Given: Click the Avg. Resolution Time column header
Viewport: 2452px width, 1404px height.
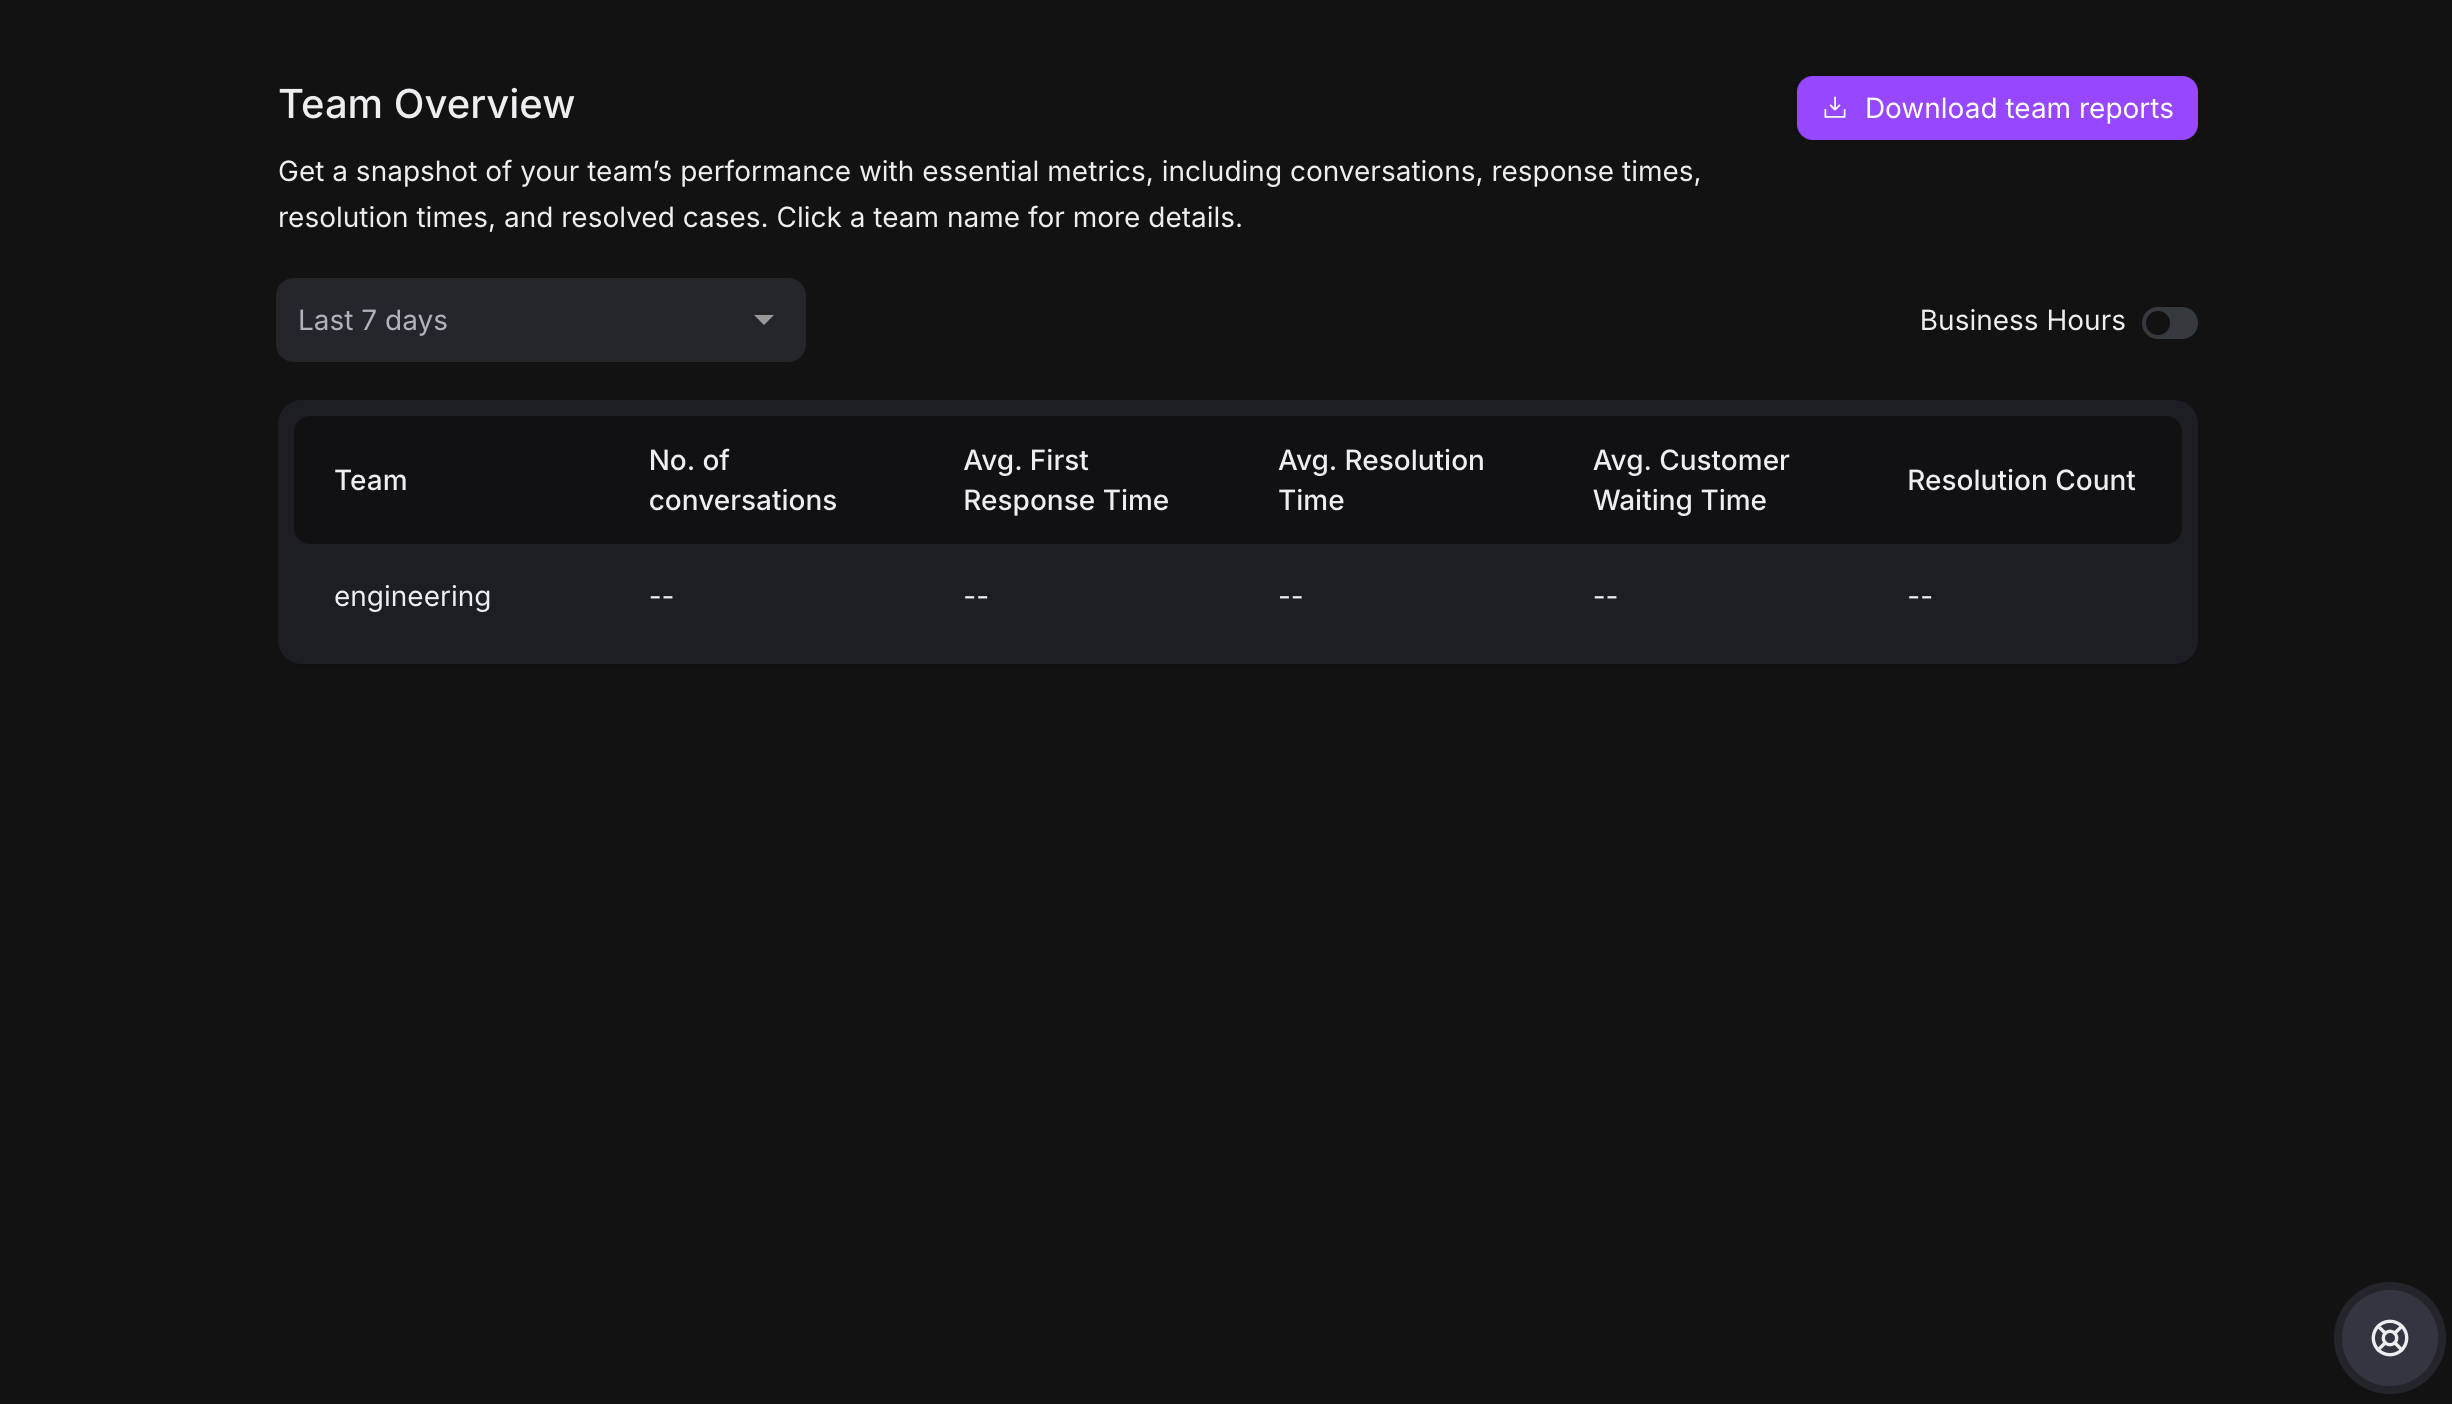Looking at the screenshot, I should (1380, 480).
